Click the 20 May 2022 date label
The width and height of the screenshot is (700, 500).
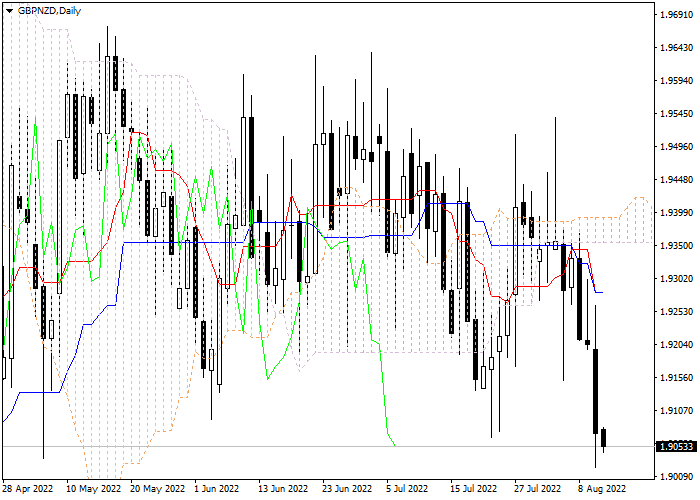(x=158, y=489)
